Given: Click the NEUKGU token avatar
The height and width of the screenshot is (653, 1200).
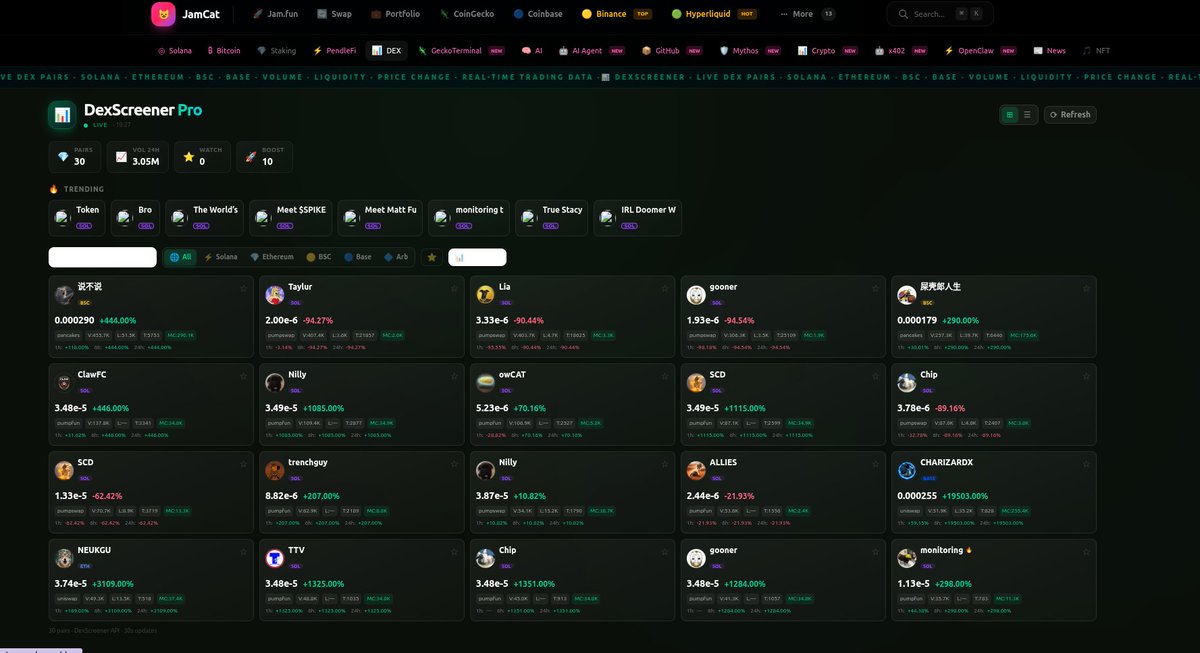Looking at the screenshot, I should tap(64, 558).
